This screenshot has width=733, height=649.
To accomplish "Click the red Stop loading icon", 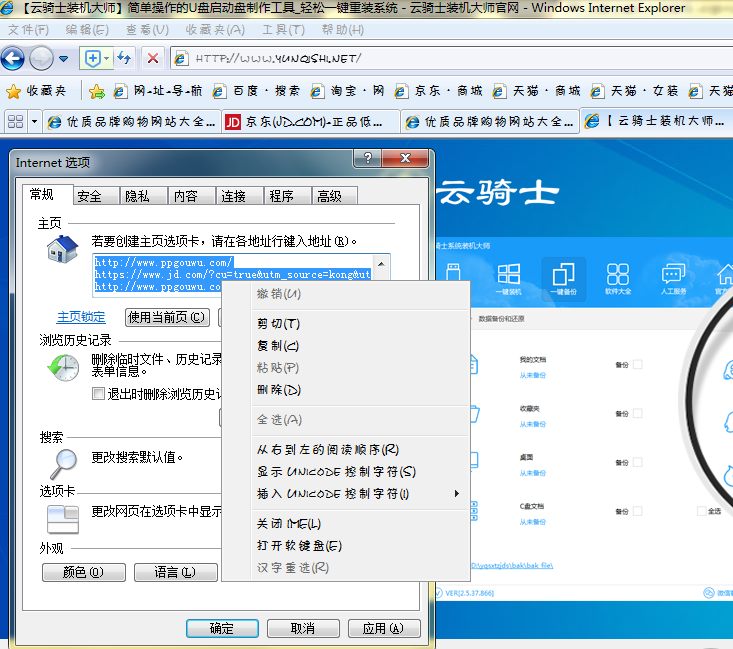I will point(152,58).
